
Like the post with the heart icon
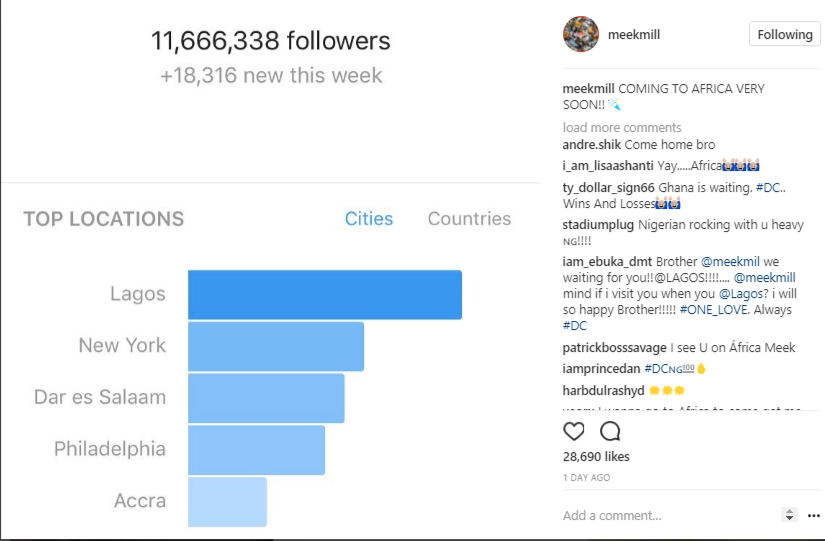(574, 431)
